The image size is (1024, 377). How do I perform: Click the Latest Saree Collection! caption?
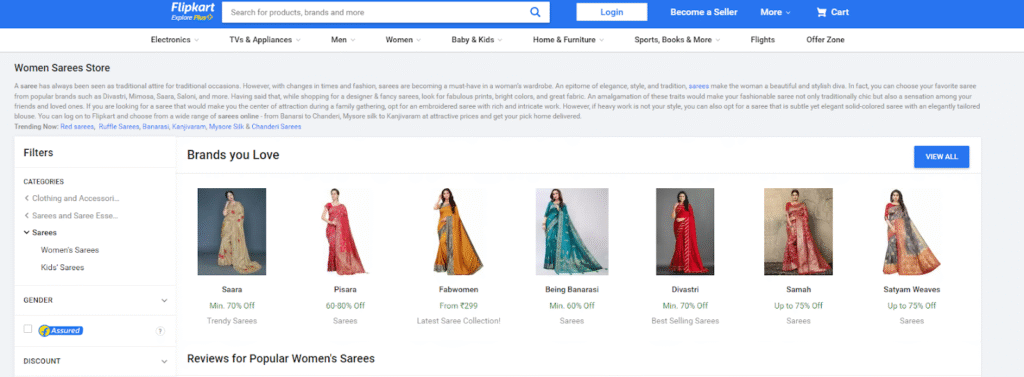pos(458,321)
